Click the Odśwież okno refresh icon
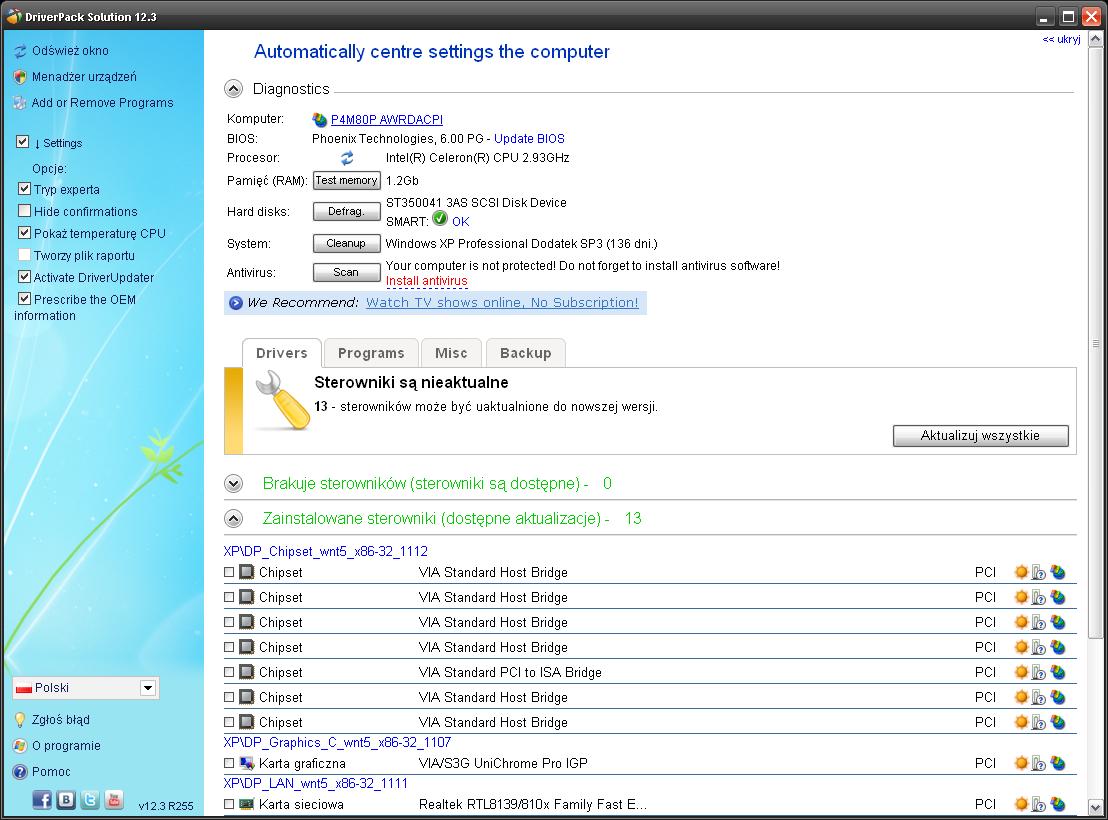Screen dimensions: 1108x820 pos(20,51)
